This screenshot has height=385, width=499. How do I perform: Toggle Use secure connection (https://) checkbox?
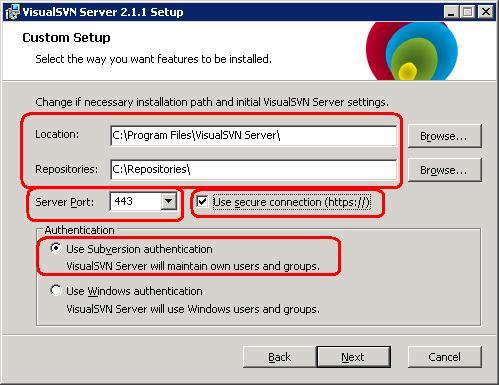point(202,202)
